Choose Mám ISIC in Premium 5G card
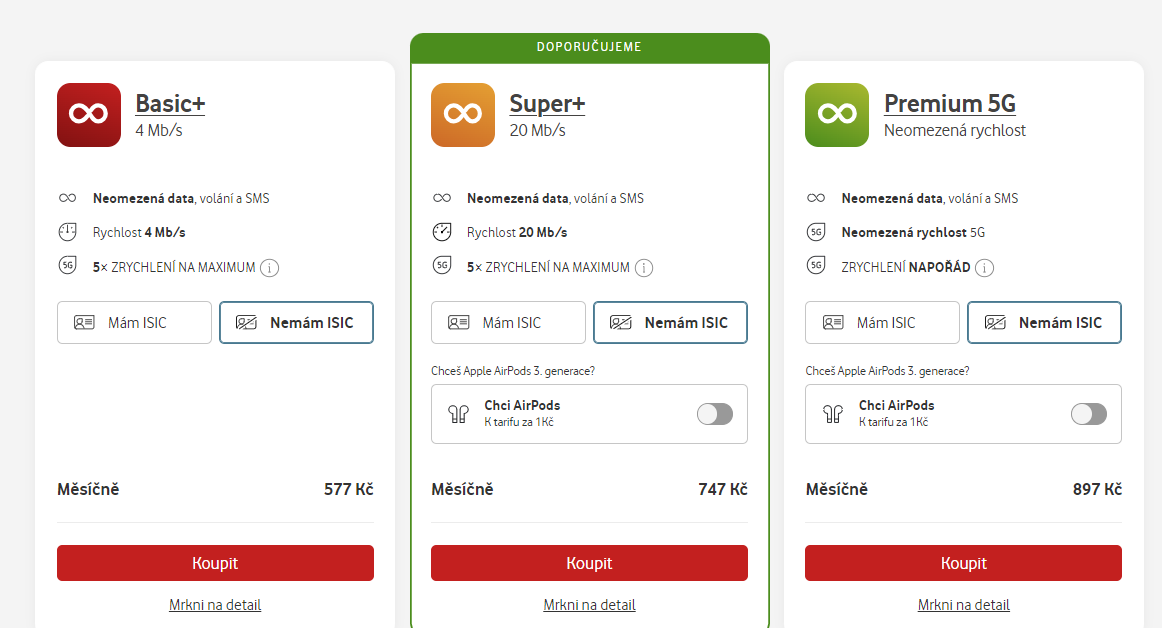1162x628 pixels. pos(883,323)
